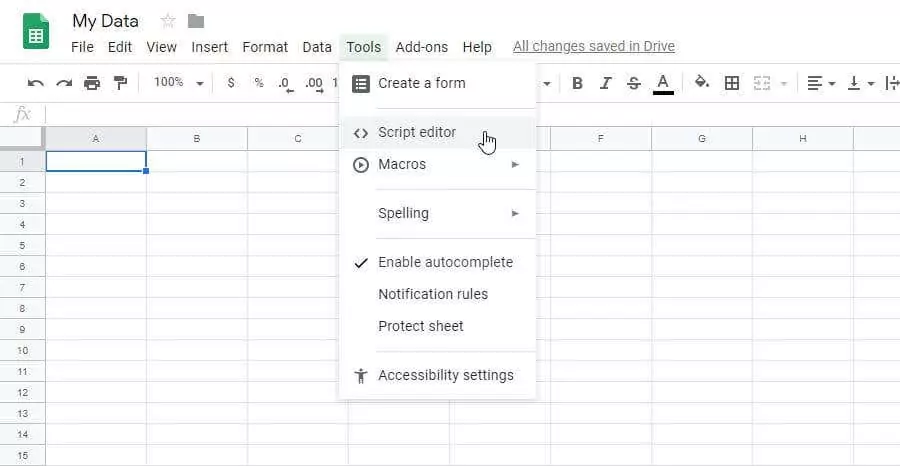
Task: Open the View menu
Action: point(161,47)
